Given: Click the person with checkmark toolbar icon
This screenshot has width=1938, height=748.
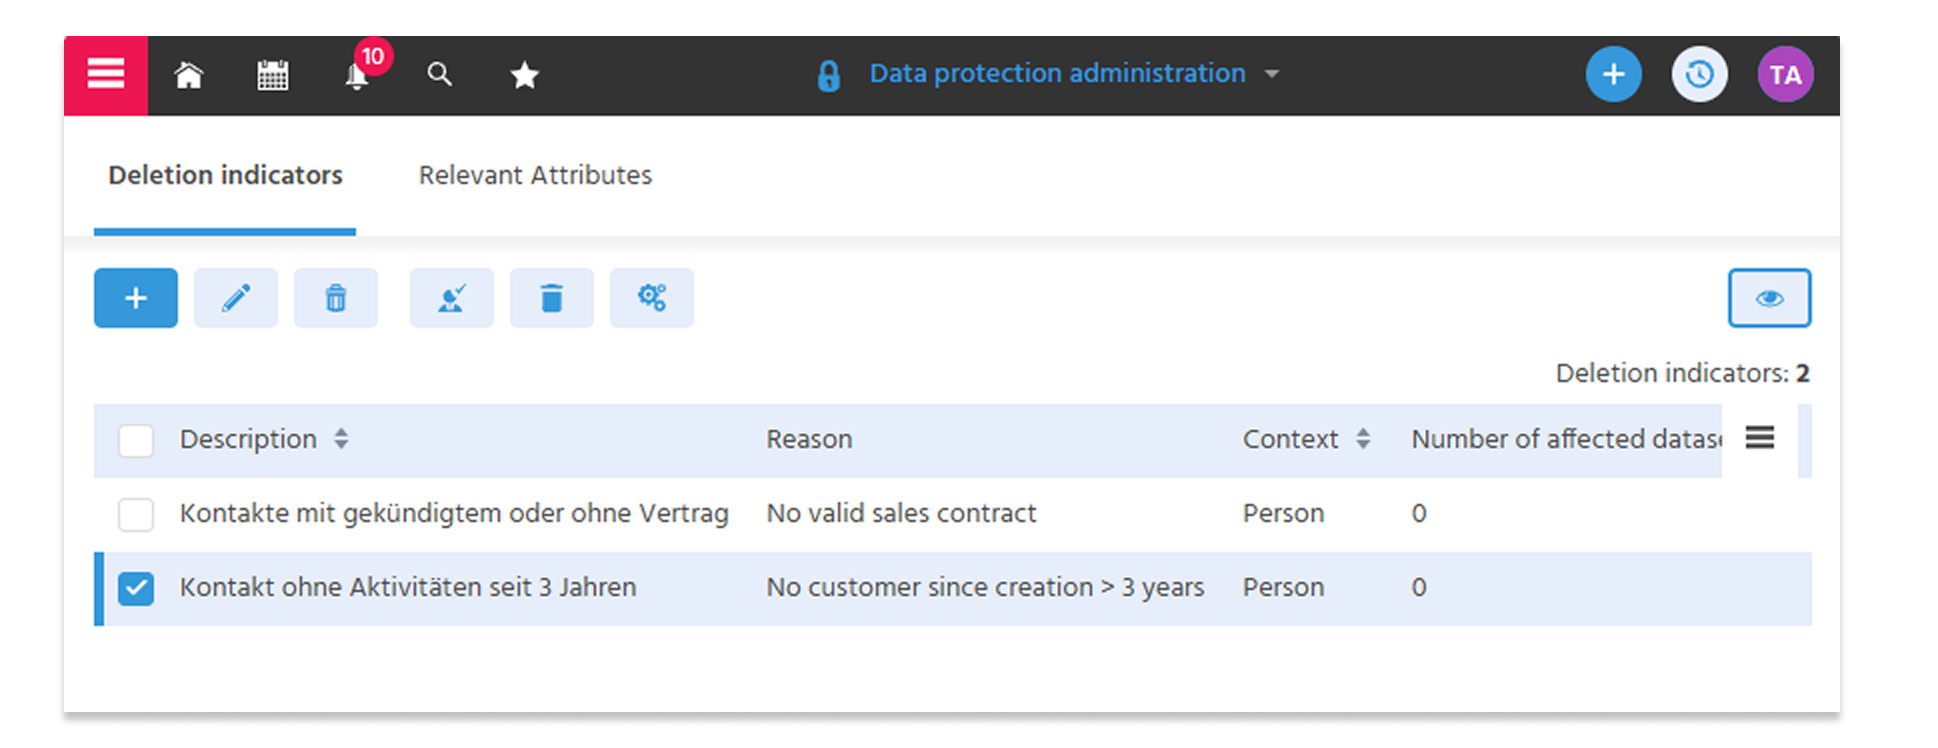Looking at the screenshot, I should click(452, 298).
